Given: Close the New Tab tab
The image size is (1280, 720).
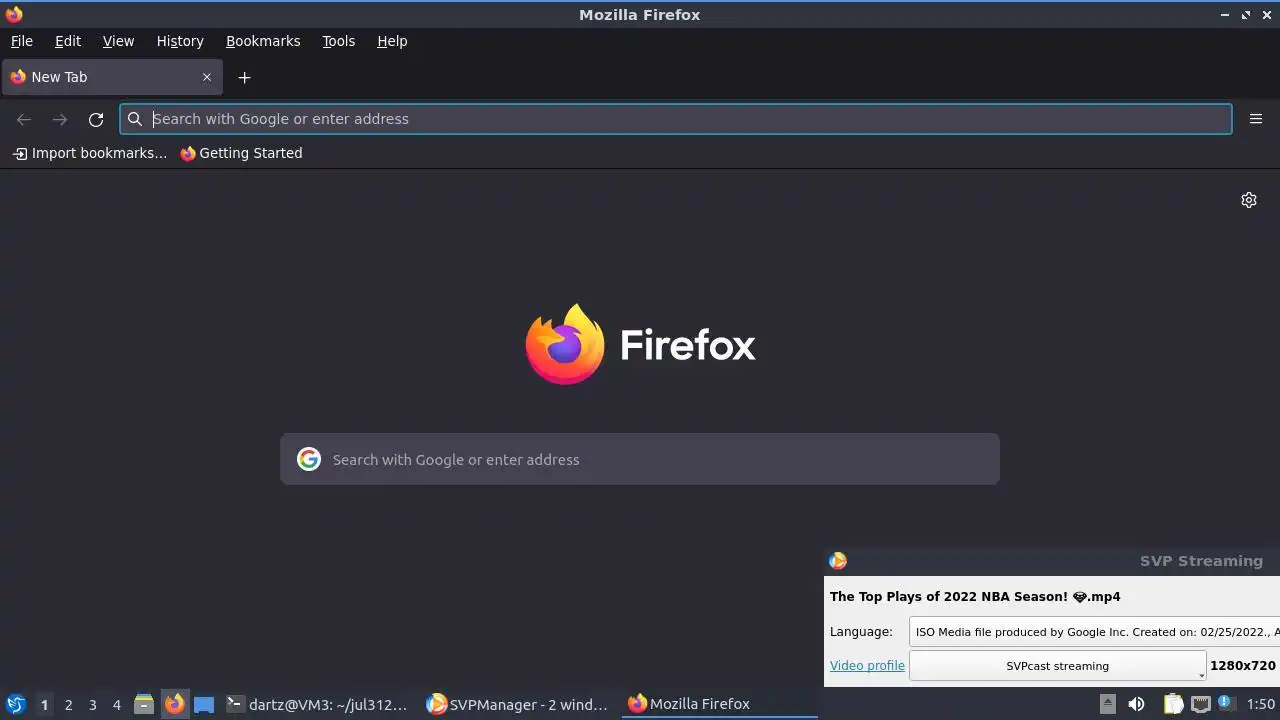Looking at the screenshot, I should 207,77.
